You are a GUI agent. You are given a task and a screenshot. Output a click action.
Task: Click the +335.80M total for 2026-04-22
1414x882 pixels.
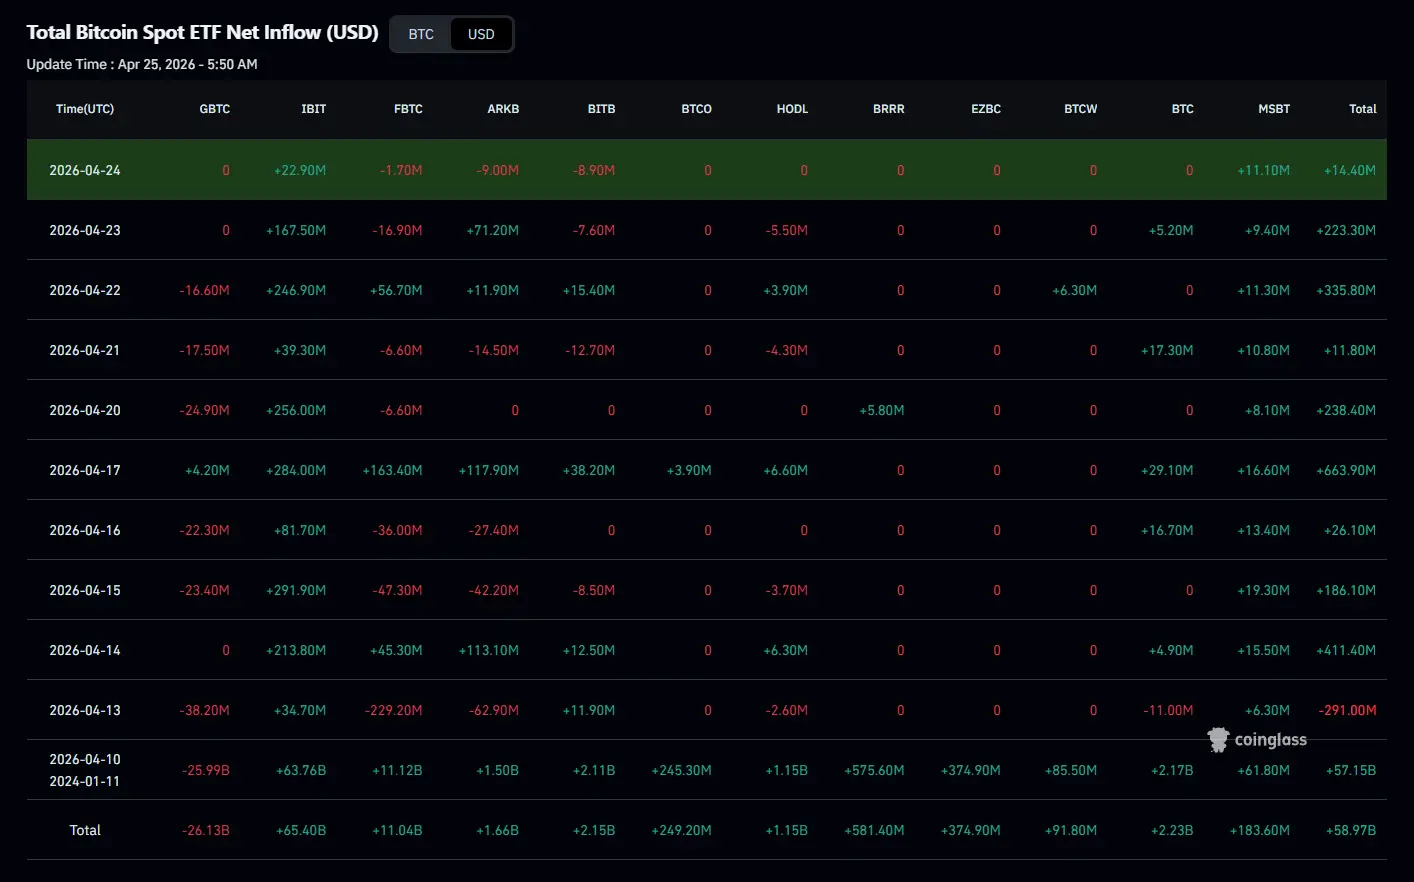(1346, 290)
